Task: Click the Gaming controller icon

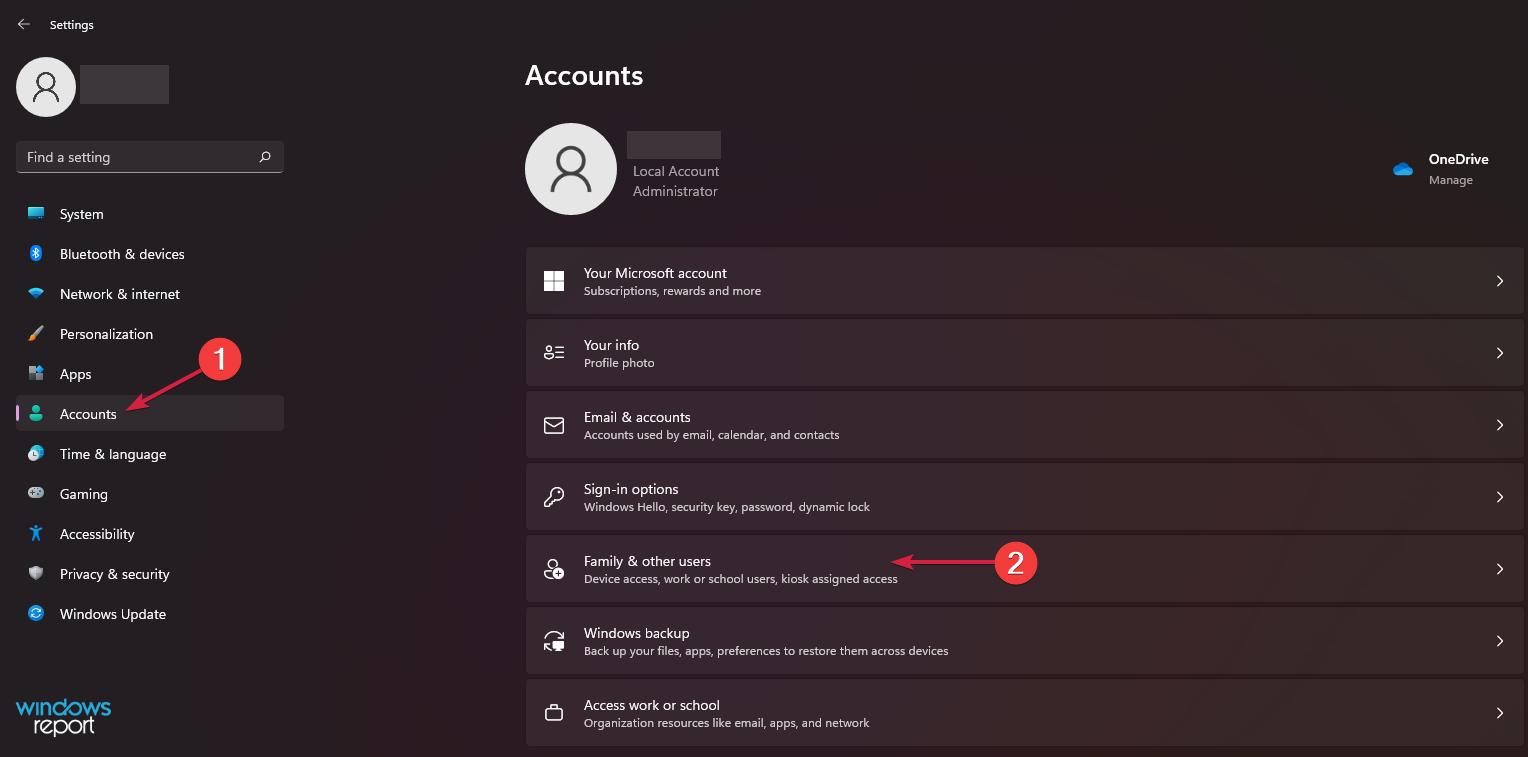Action: [x=36, y=494]
